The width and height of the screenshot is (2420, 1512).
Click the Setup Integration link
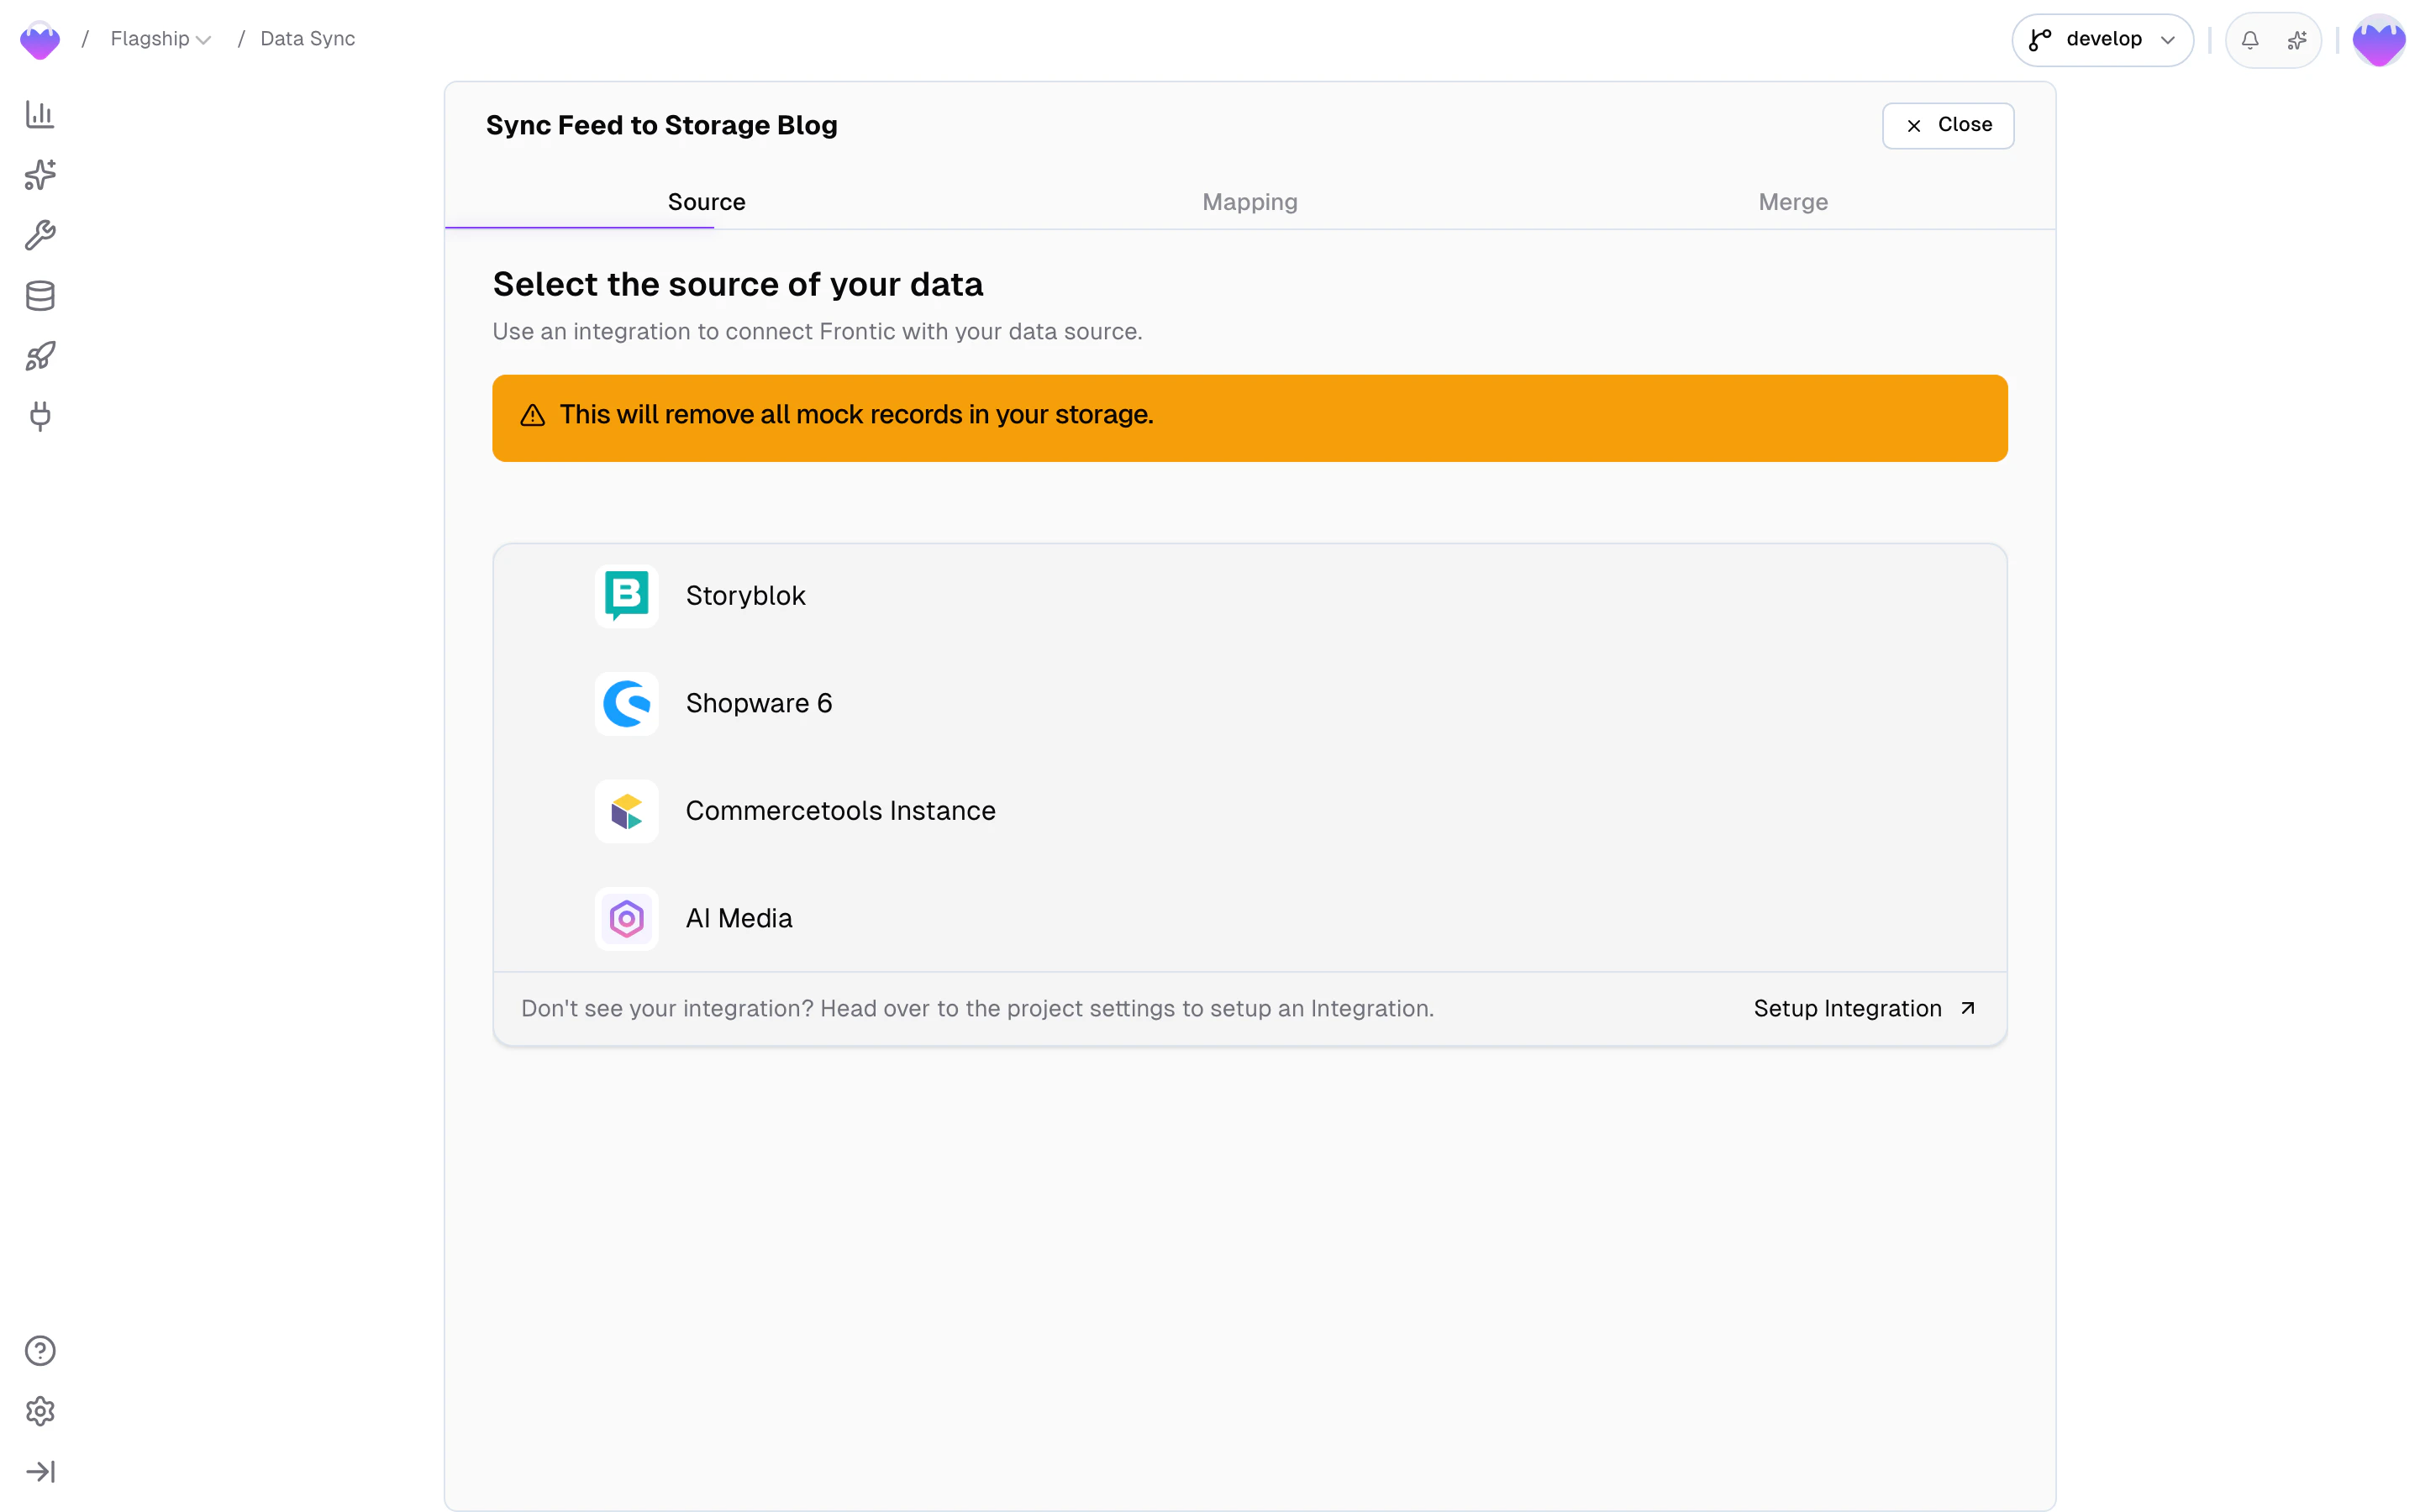pyautogui.click(x=1865, y=1008)
